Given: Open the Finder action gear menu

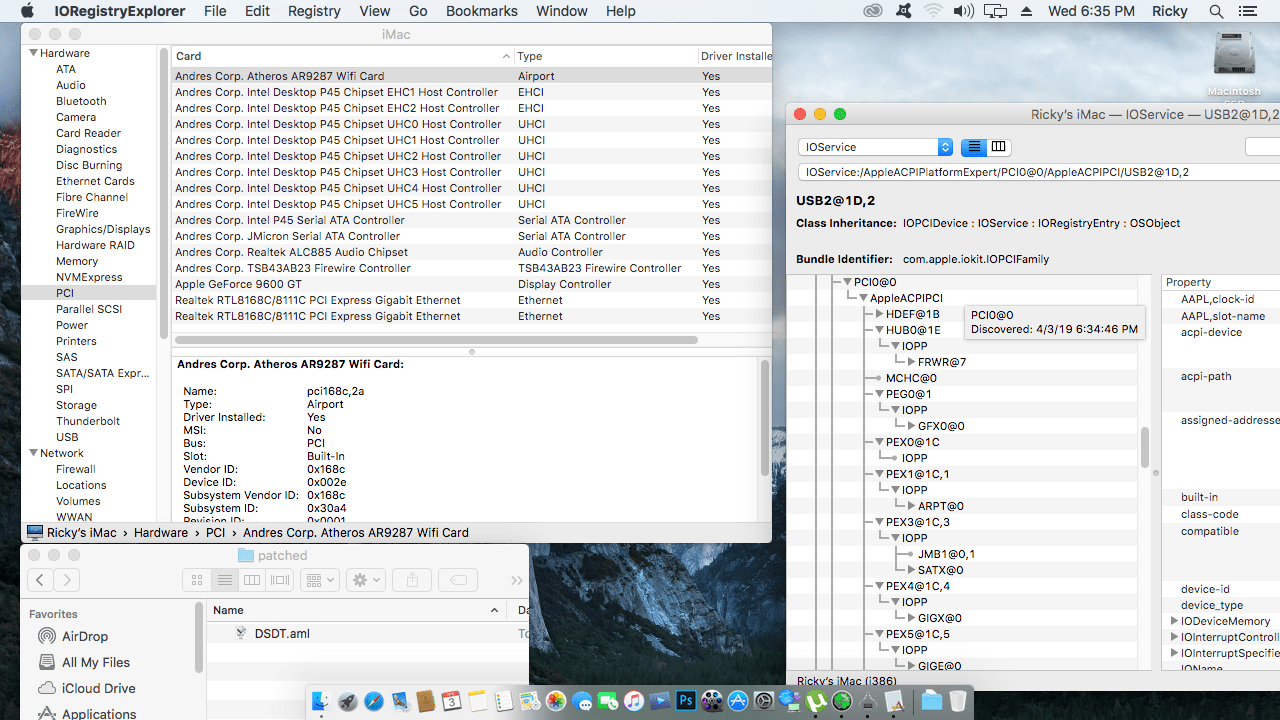Looking at the screenshot, I should 366,580.
